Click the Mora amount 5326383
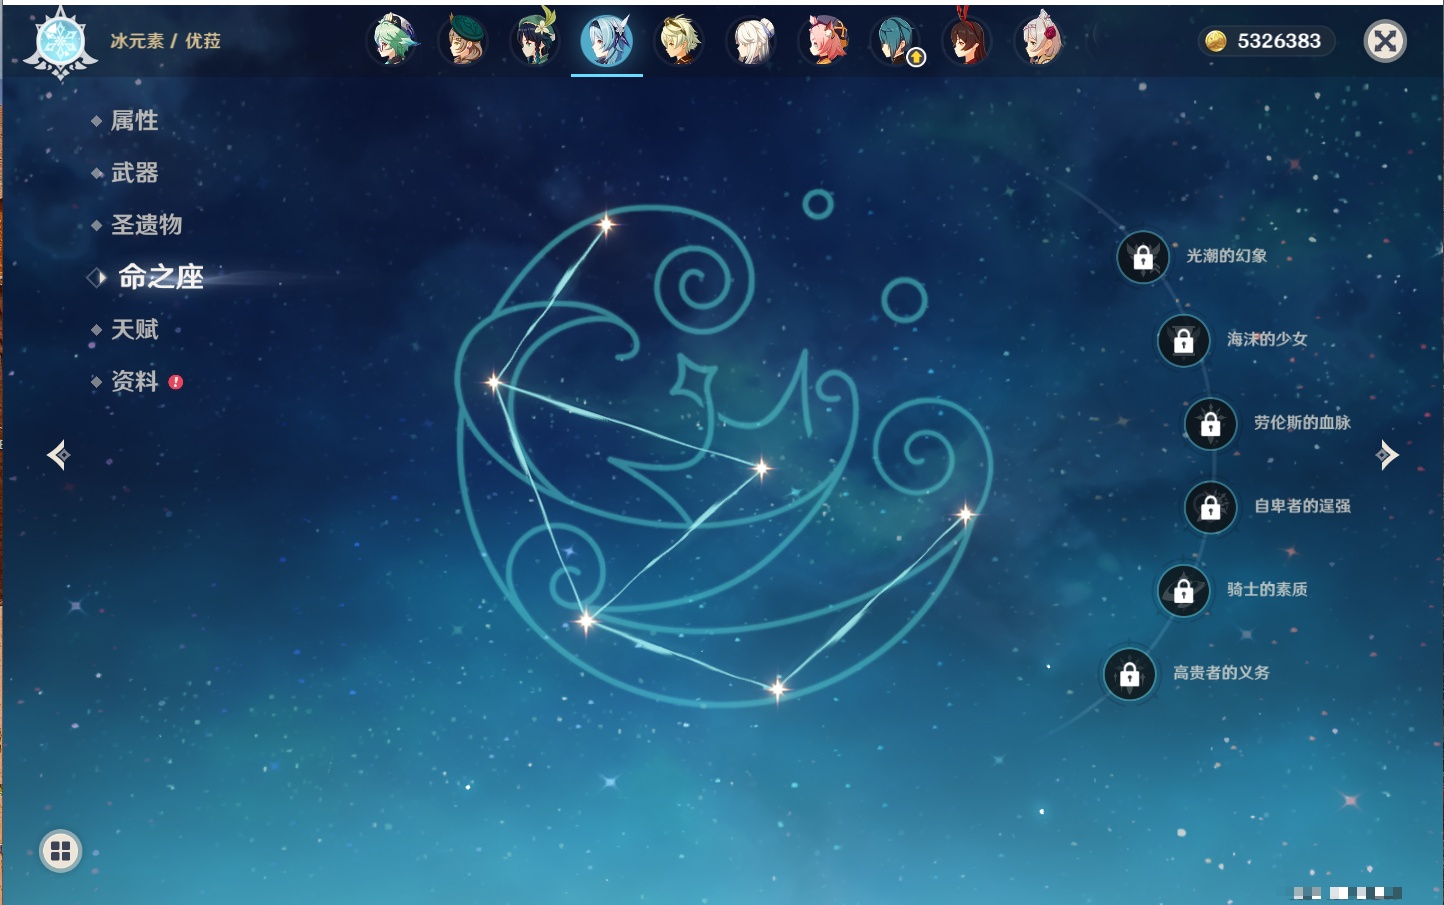Image resolution: width=1444 pixels, height=905 pixels. (1279, 41)
